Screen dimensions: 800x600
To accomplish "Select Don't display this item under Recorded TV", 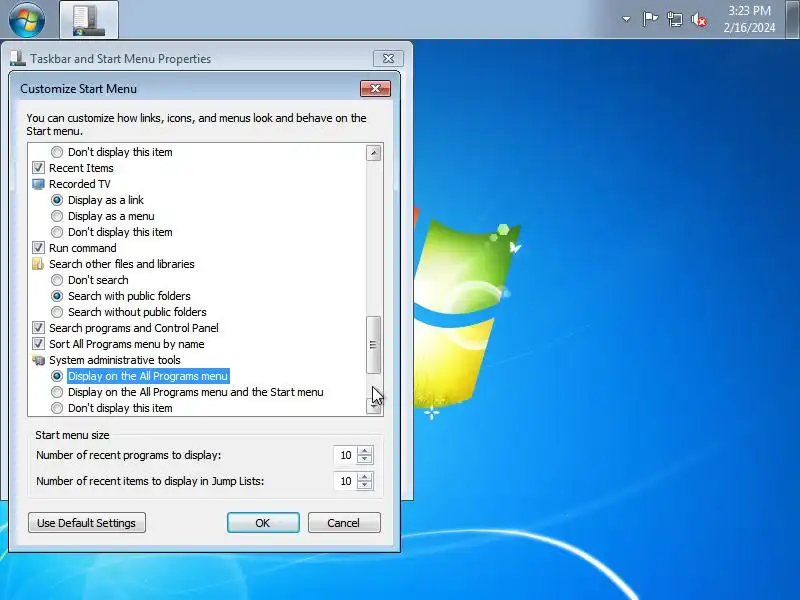I will (57, 232).
